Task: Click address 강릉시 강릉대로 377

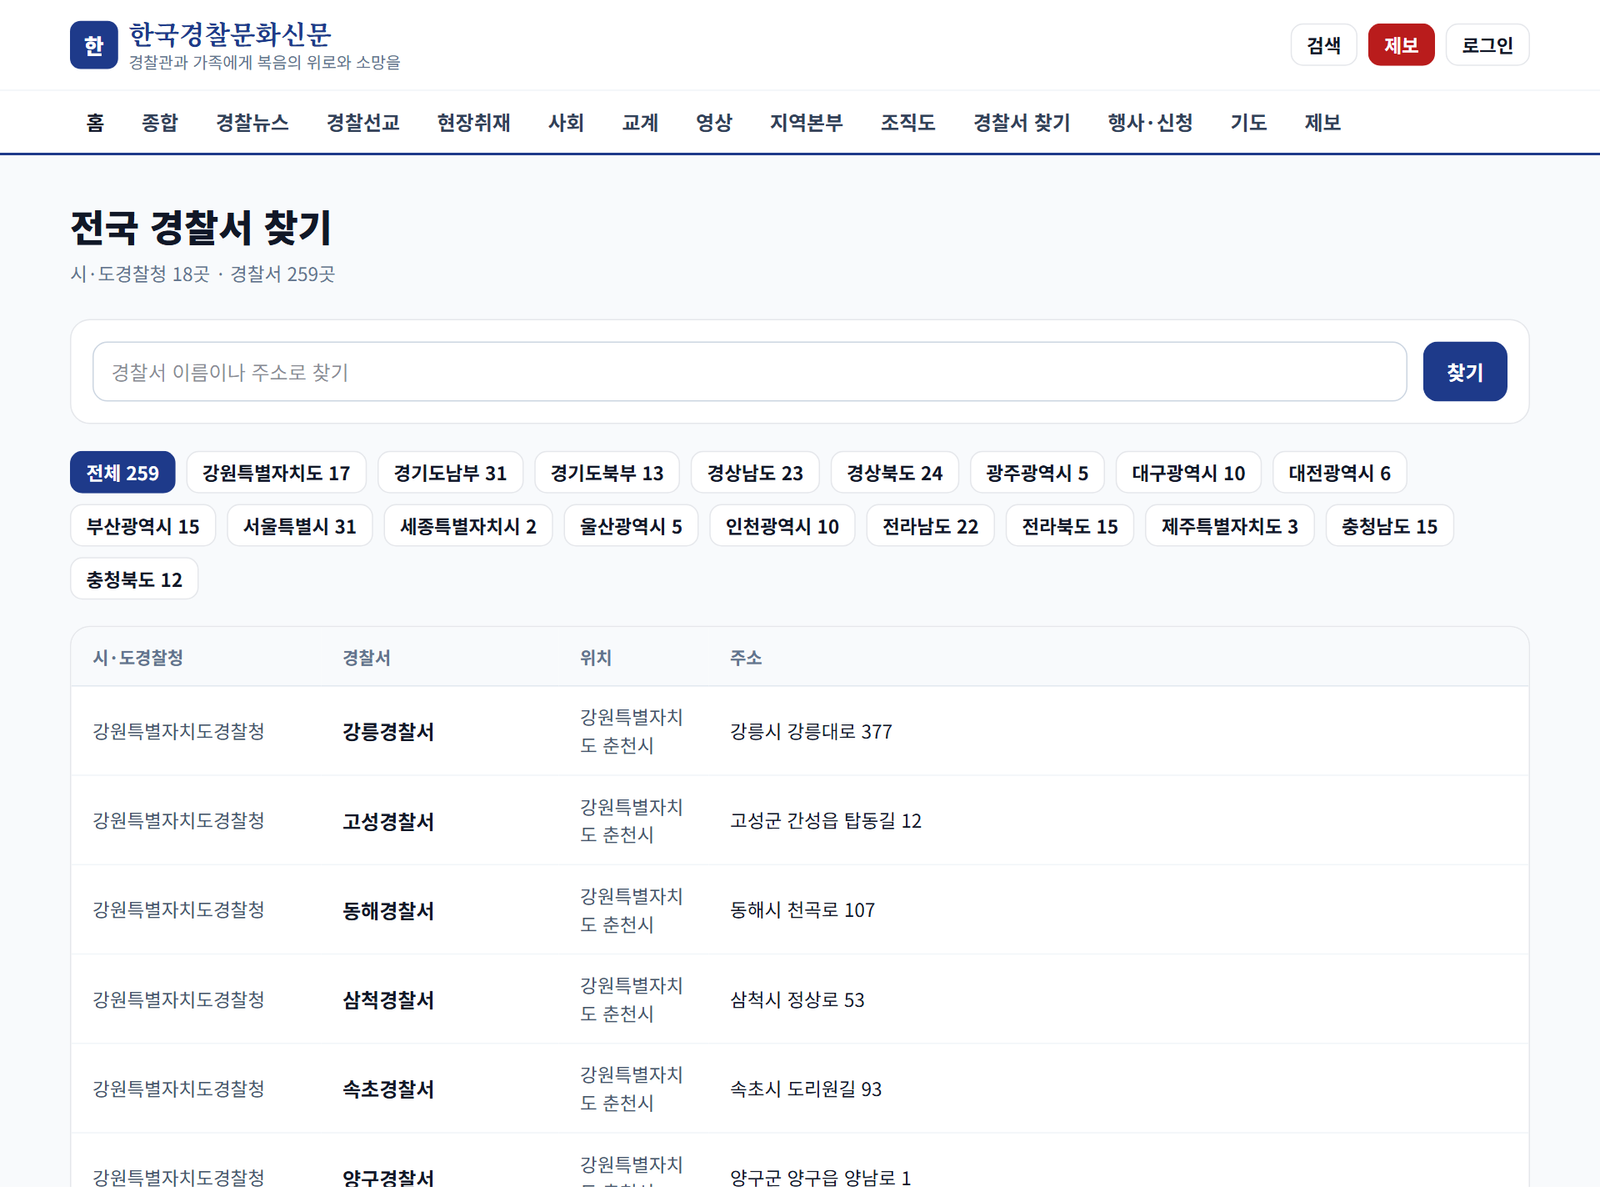Action: pos(811,731)
